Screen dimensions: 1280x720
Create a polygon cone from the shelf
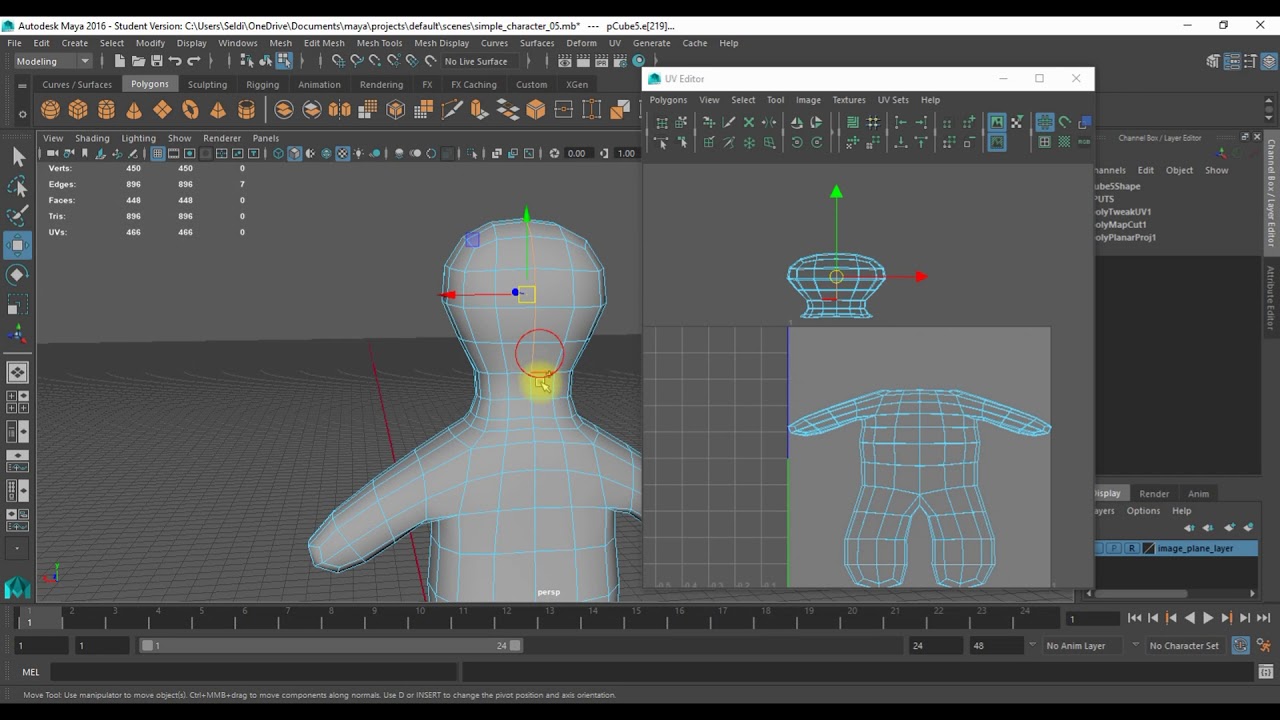[x=134, y=110]
